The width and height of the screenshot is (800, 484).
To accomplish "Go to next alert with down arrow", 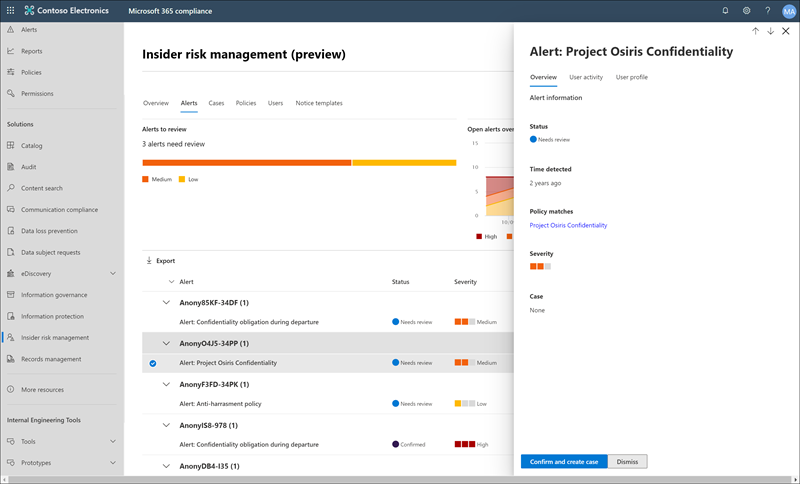I will pos(770,31).
